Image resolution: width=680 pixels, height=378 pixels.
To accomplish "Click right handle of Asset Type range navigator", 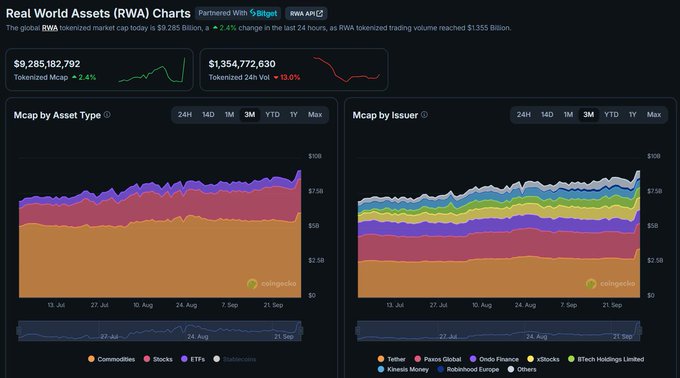I will (x=301, y=331).
